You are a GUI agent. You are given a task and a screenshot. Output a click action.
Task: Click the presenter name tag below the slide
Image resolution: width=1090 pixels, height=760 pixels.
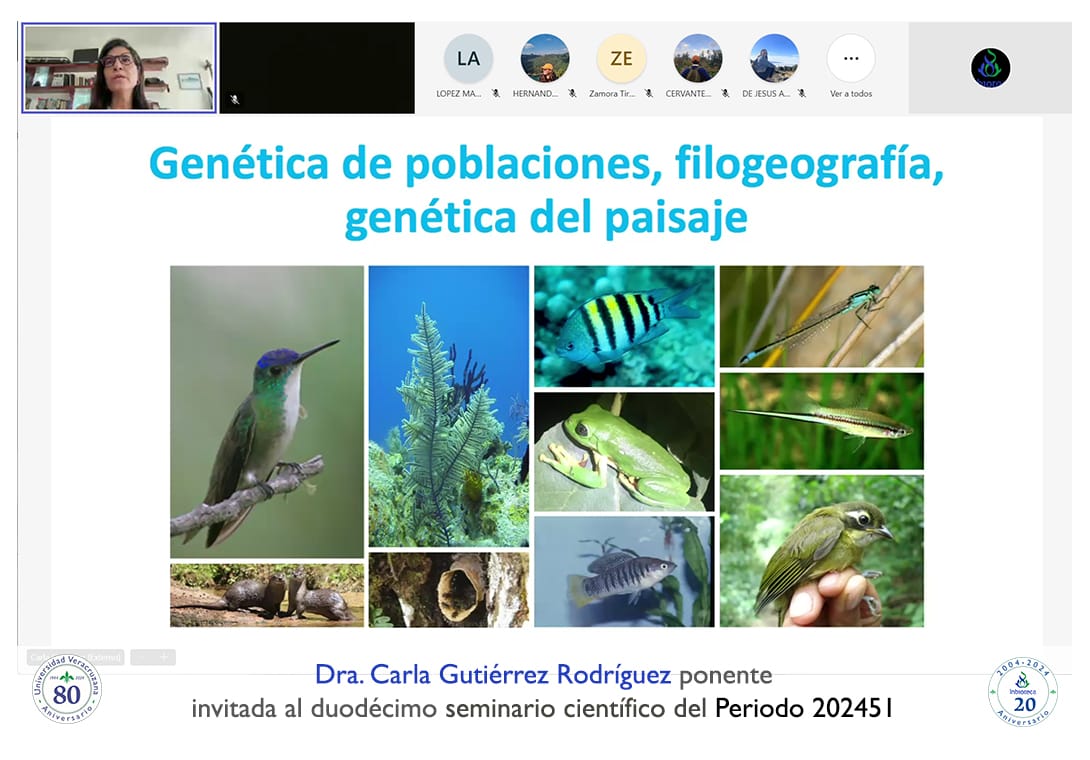point(75,657)
